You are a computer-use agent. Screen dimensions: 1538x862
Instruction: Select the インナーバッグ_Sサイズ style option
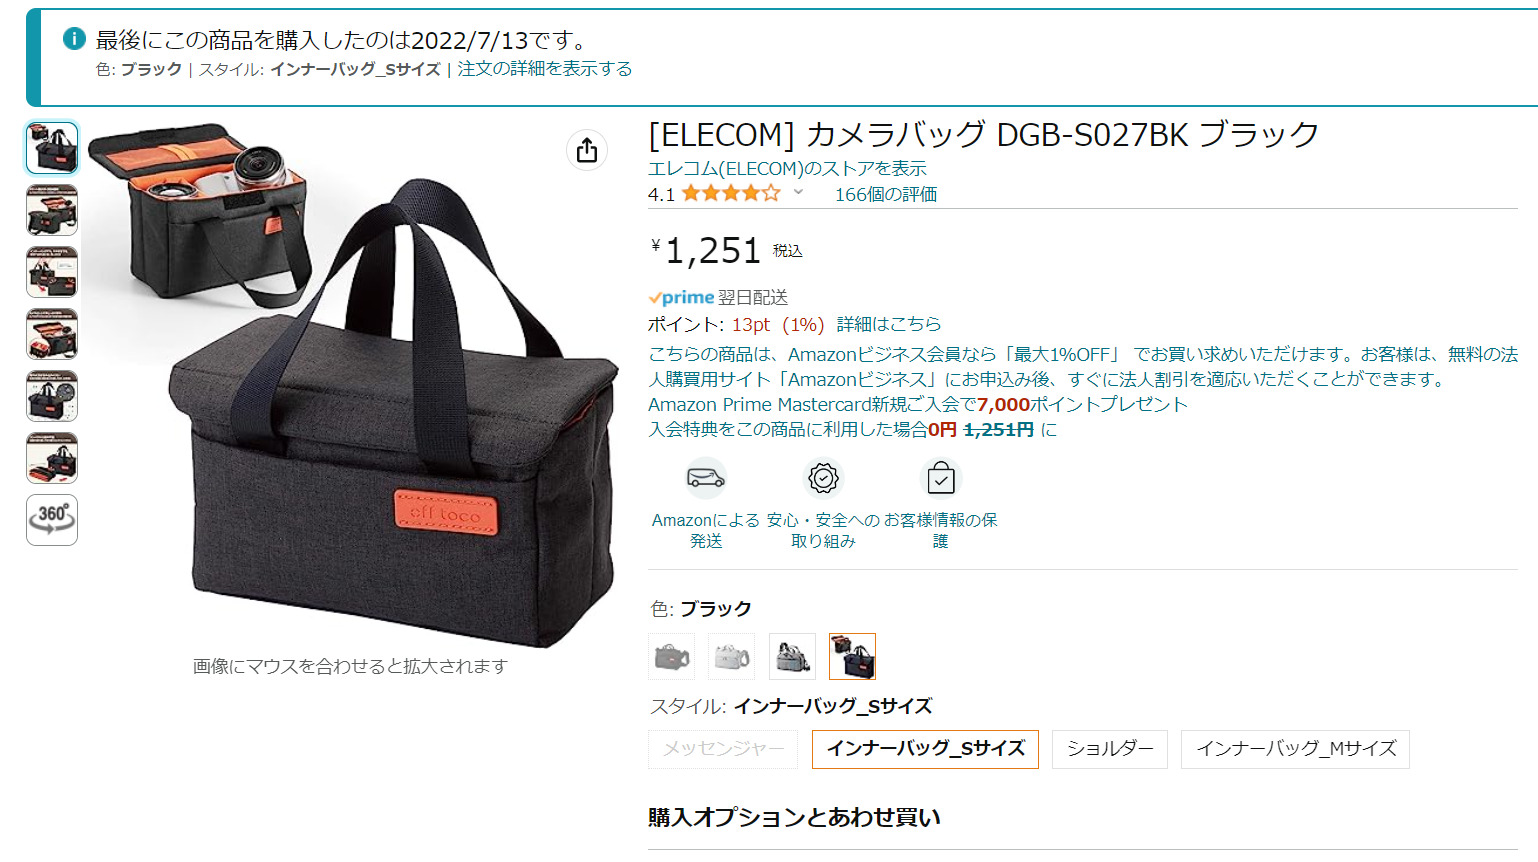(925, 749)
